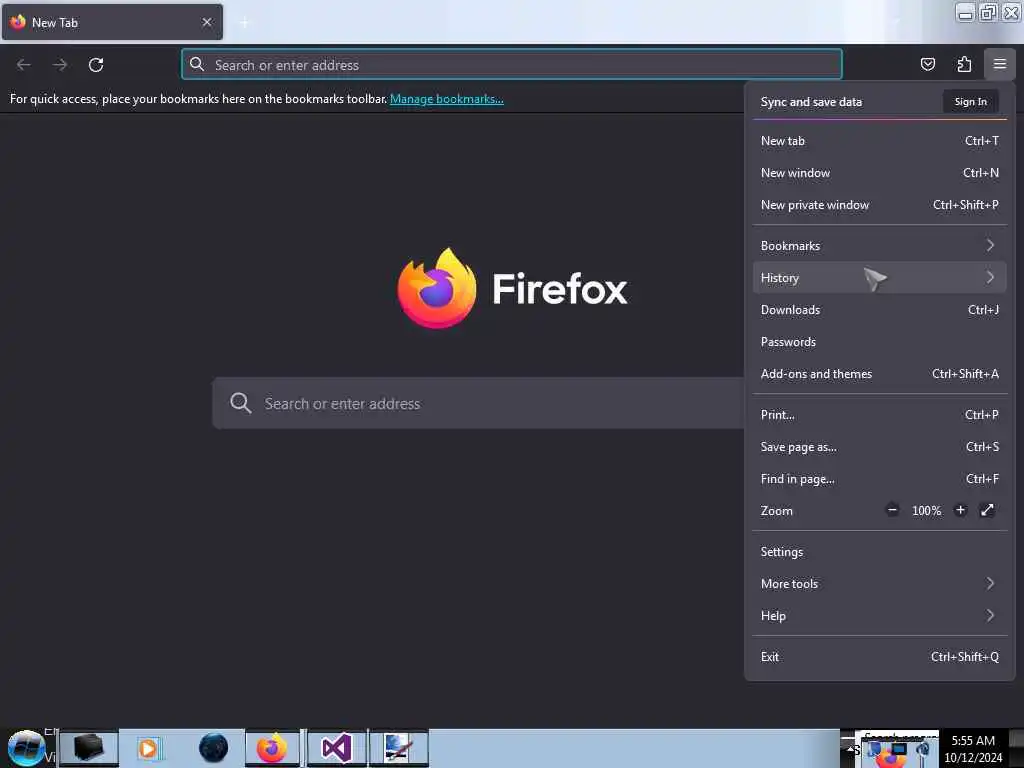The height and width of the screenshot is (768, 1024).
Task: Reload the current page
Action: click(96, 65)
